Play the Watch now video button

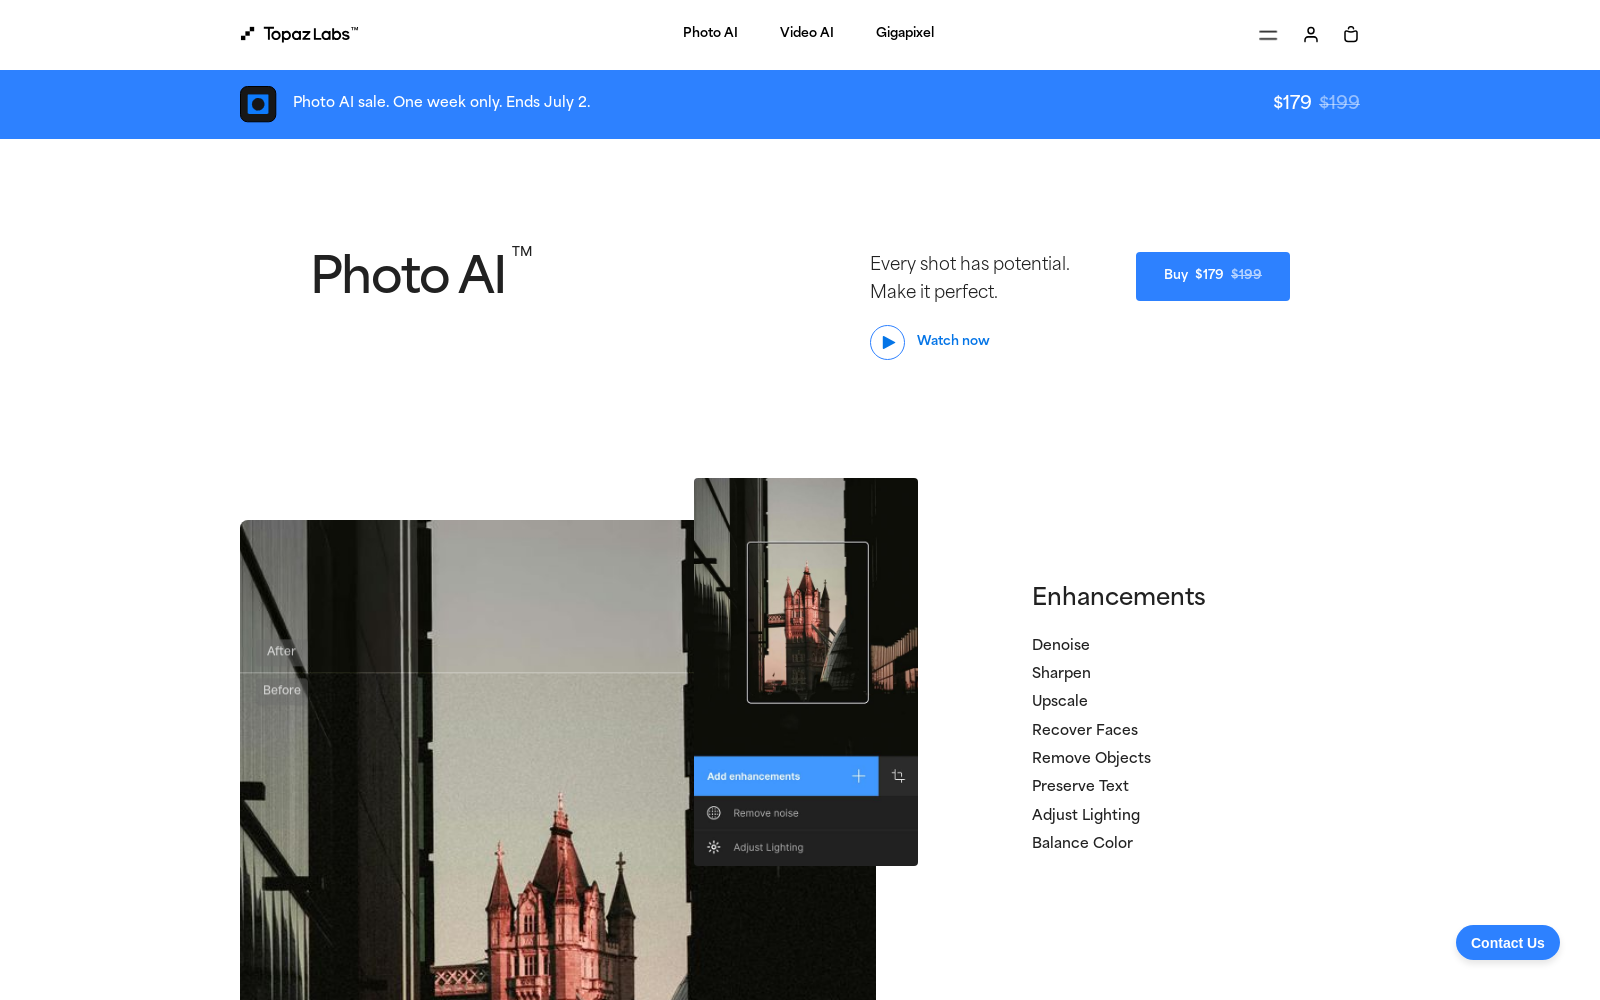pos(887,342)
